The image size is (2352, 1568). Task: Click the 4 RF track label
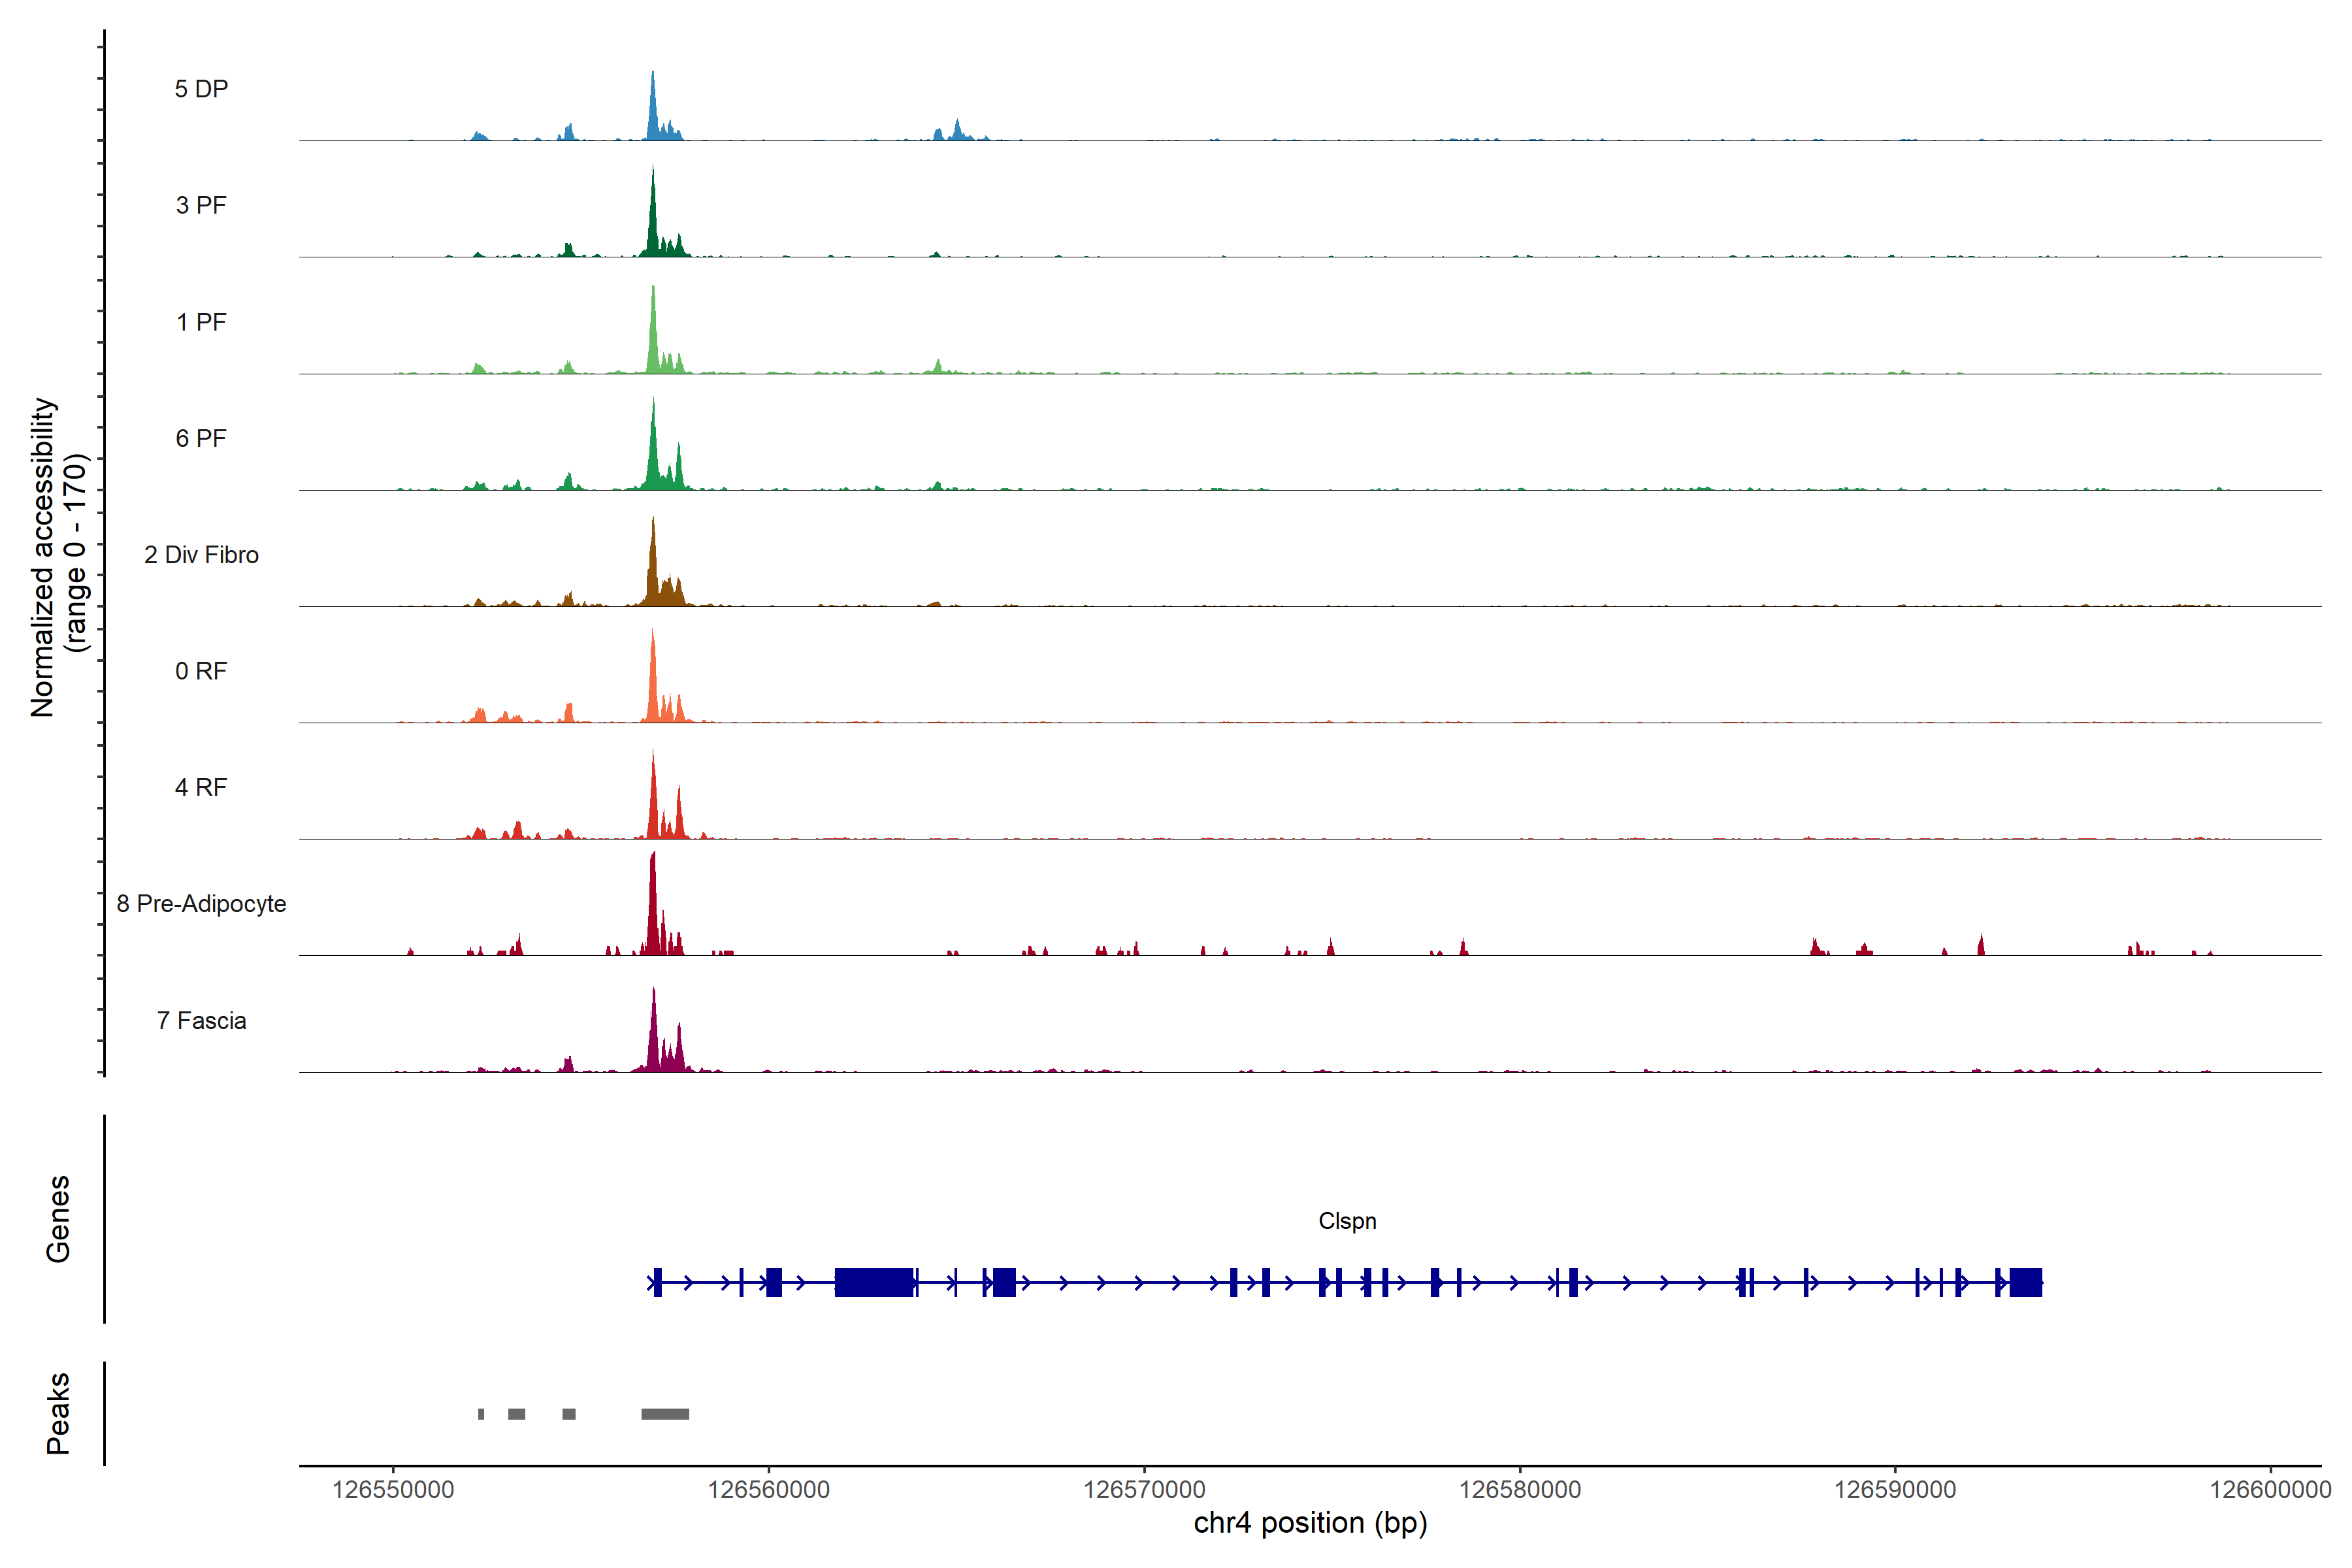click(x=201, y=787)
